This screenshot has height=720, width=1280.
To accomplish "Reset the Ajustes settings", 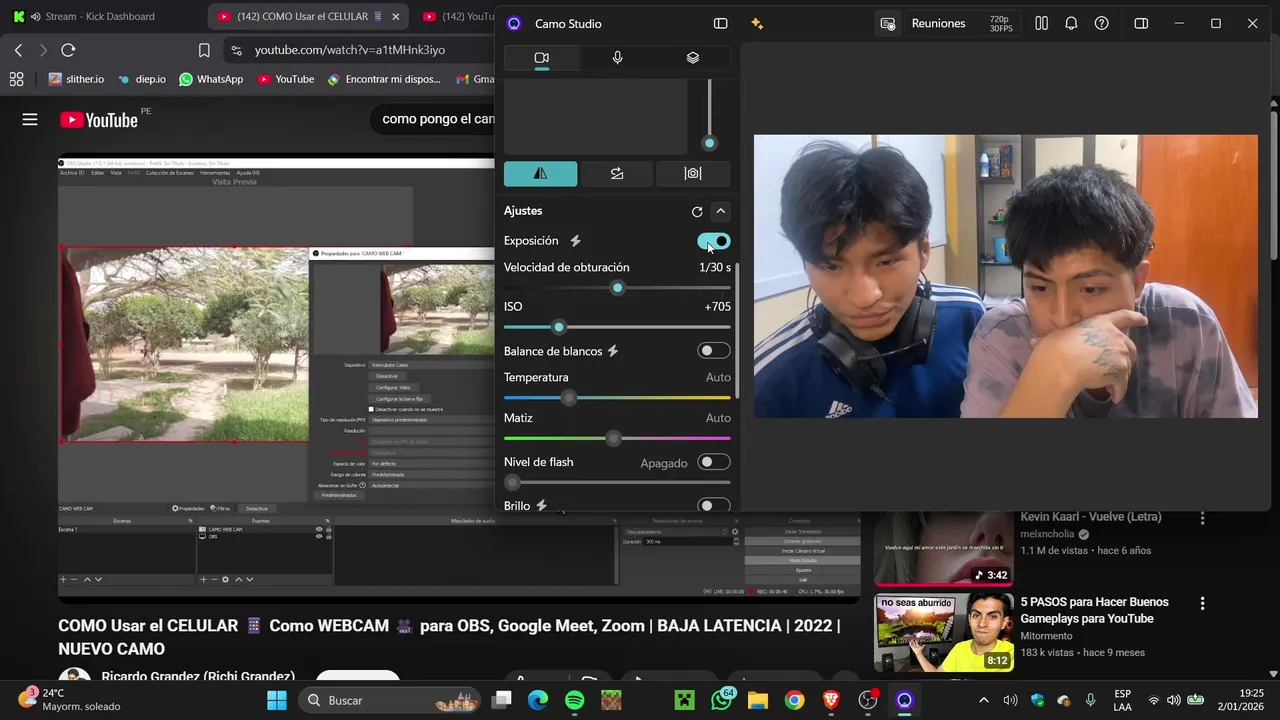I will pyautogui.click(x=697, y=211).
